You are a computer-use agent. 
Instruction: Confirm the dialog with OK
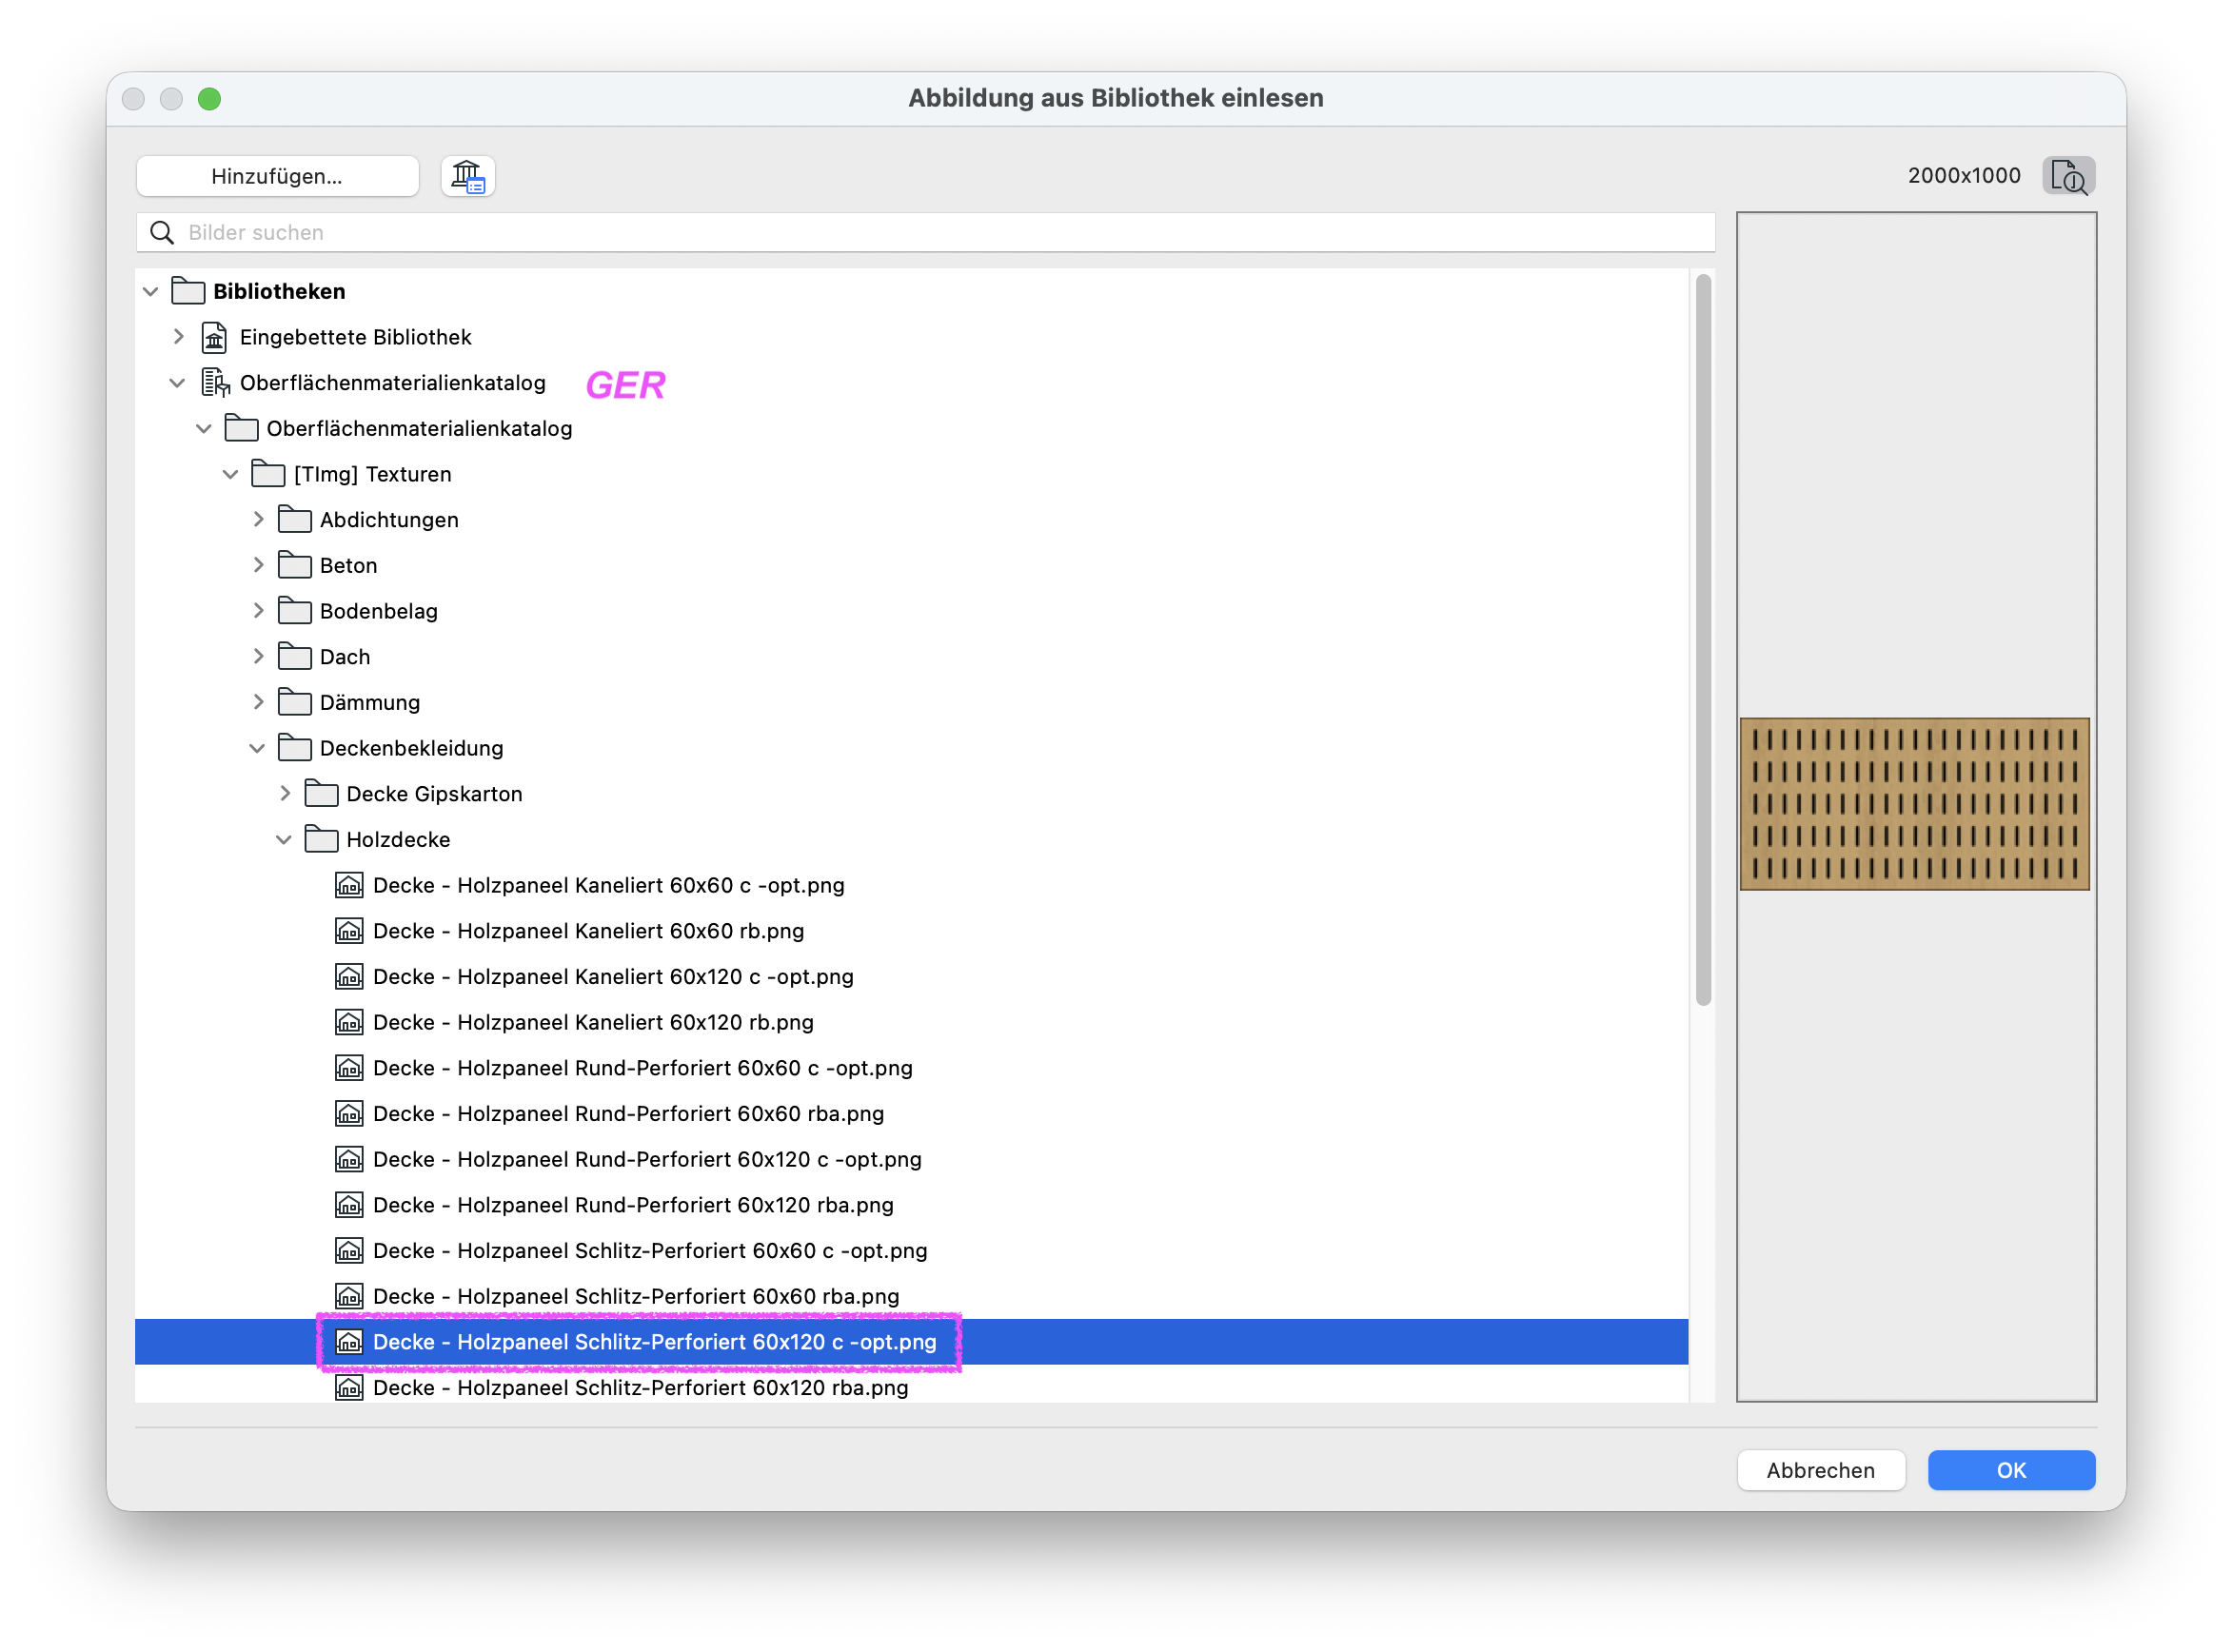(x=2011, y=1471)
